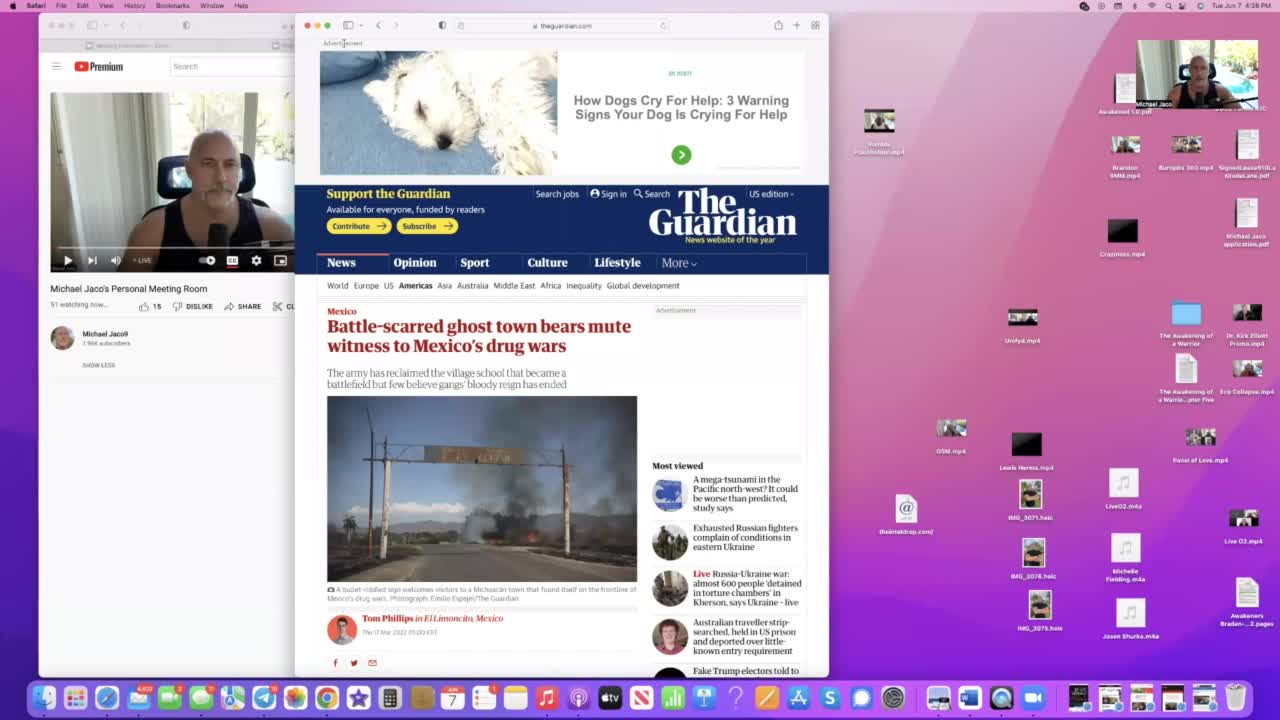Open Safari History menu in menu bar
Viewport: 1280px width, 720px height.
(134, 6)
